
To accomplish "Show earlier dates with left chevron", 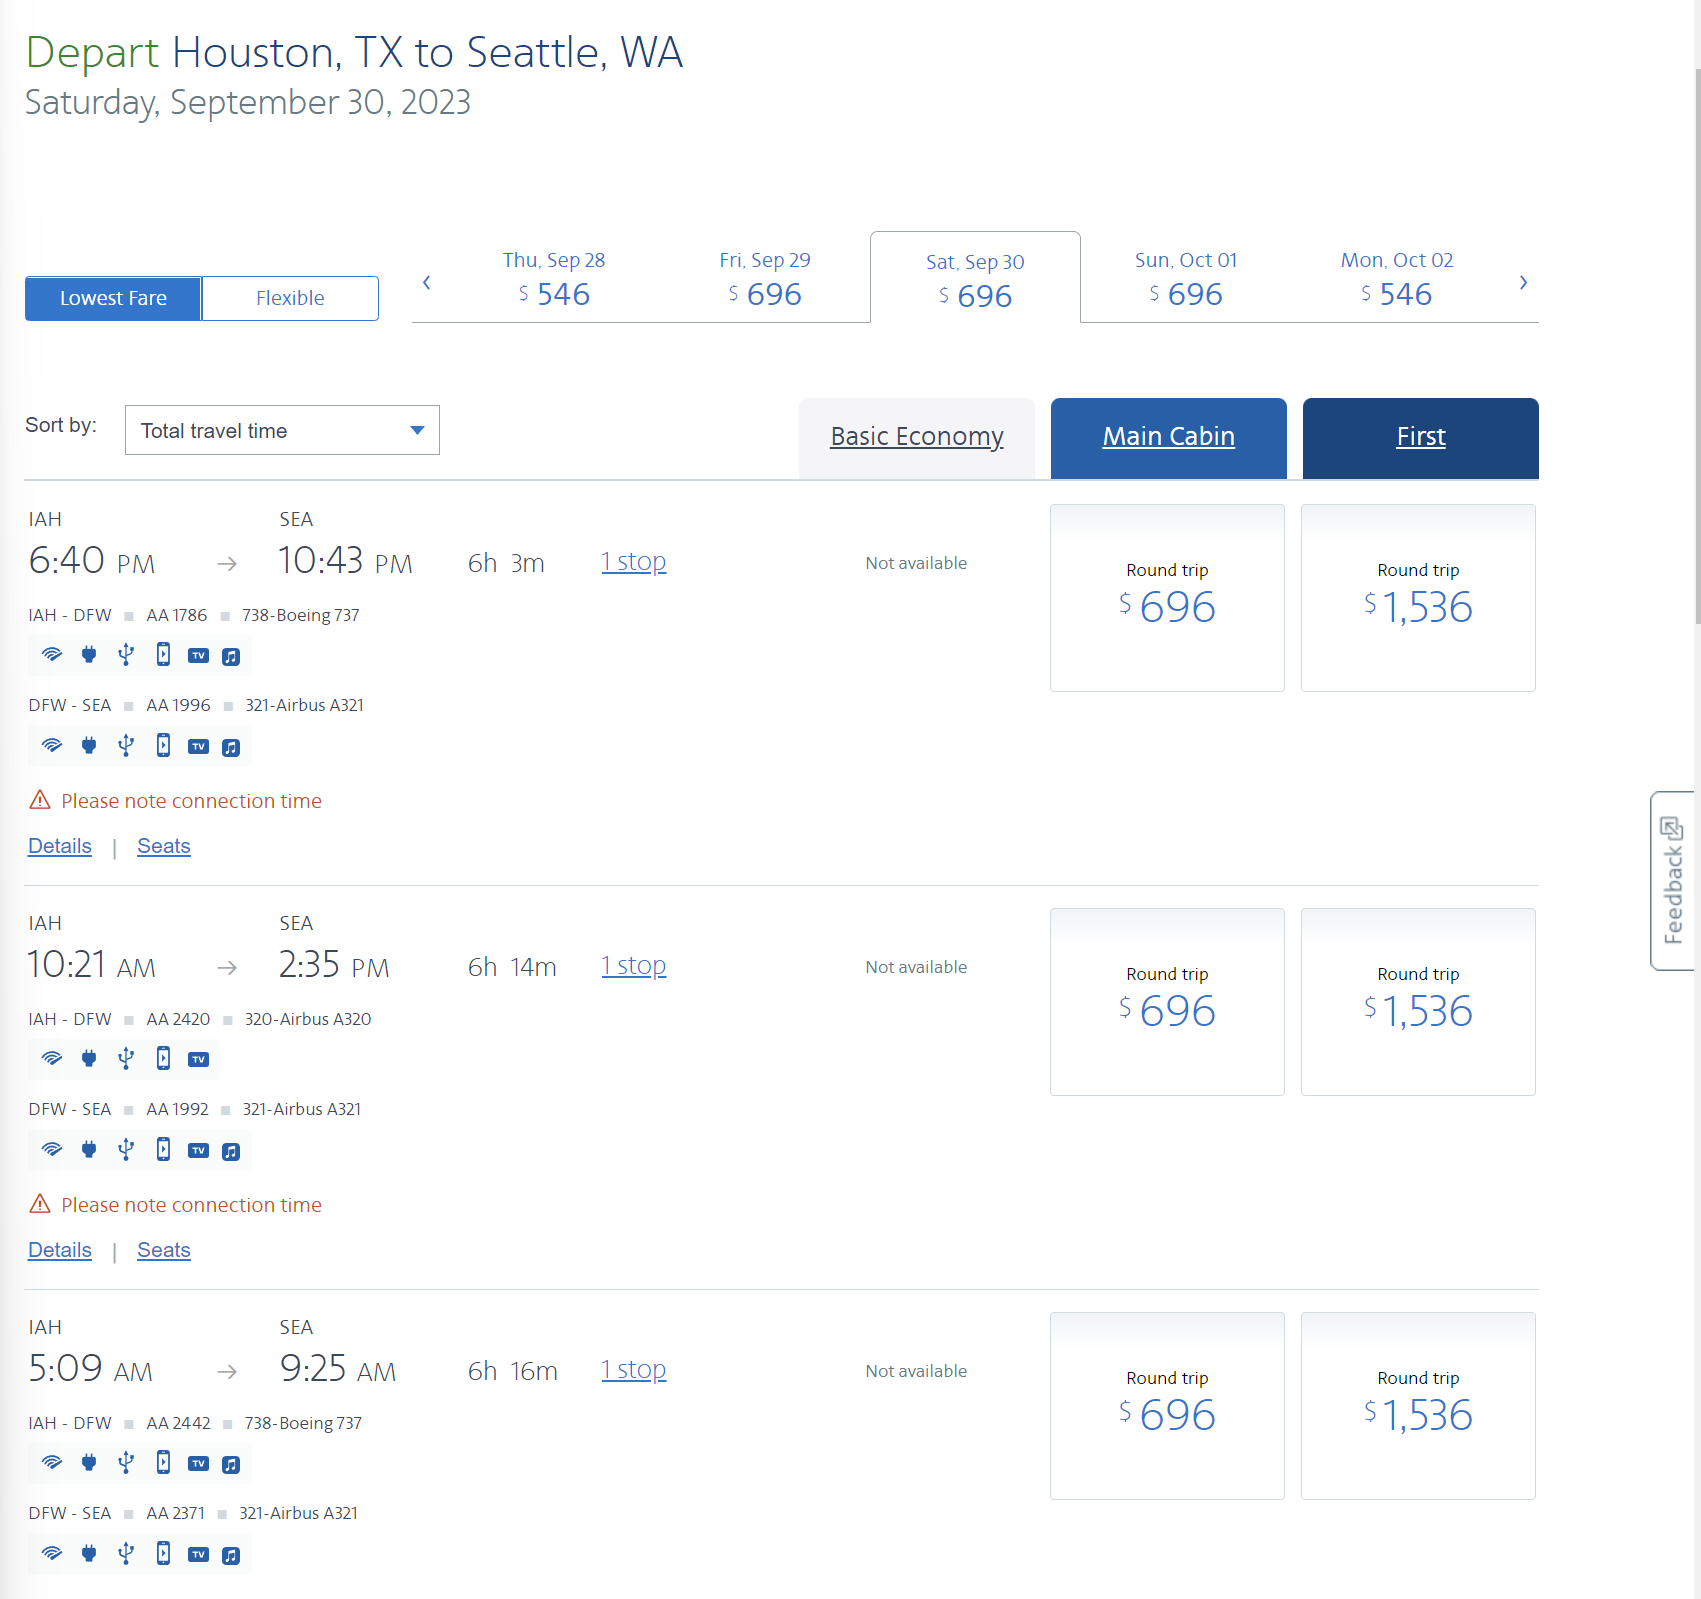I will pyautogui.click(x=427, y=282).
